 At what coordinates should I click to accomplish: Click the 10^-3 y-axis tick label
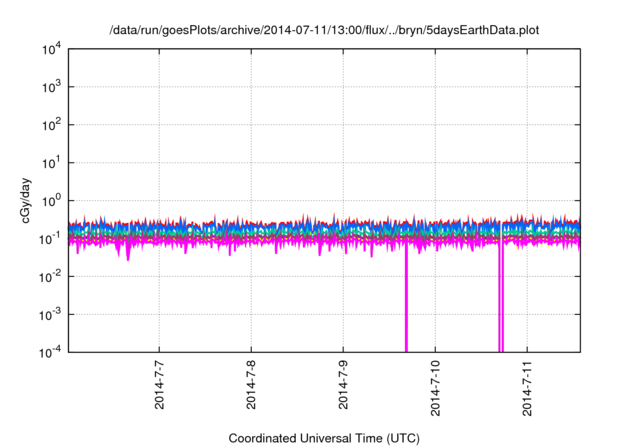(50, 315)
